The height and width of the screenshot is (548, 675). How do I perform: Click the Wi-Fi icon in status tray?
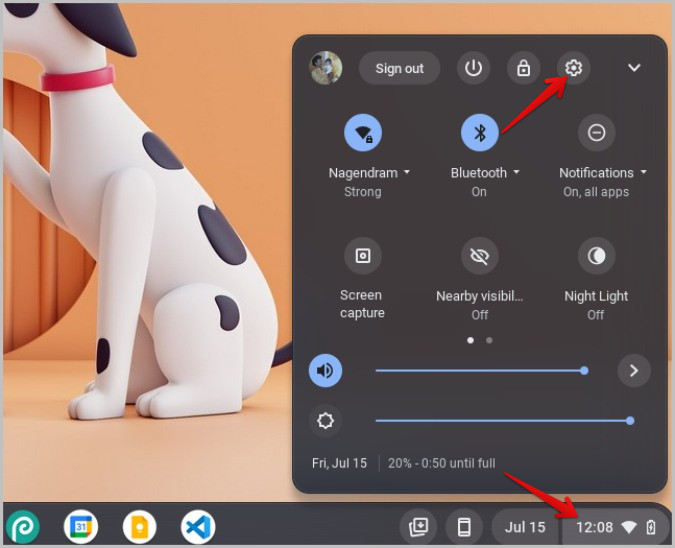(629, 527)
